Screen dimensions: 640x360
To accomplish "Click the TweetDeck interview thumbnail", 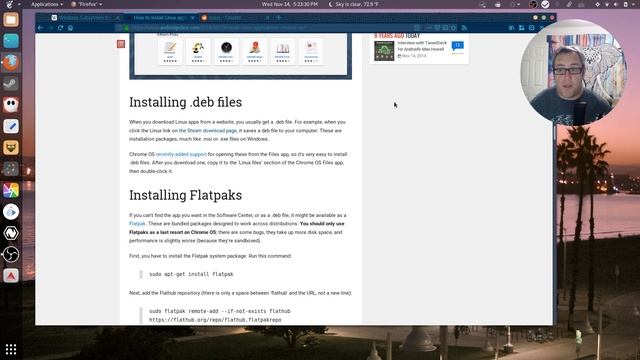I will (384, 51).
